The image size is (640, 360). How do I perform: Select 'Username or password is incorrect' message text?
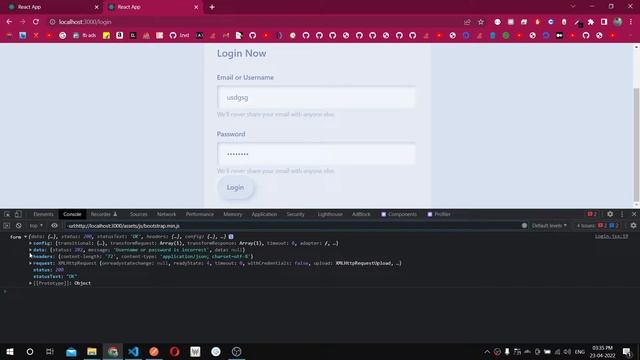coord(162,250)
